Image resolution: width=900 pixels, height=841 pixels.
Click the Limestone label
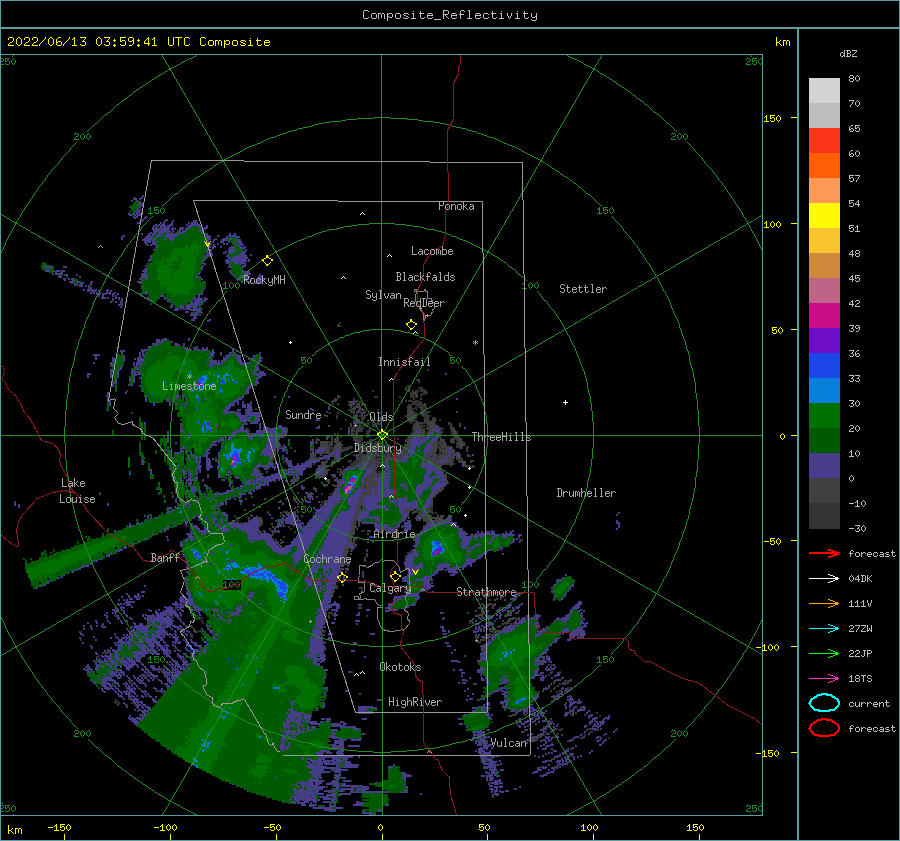tap(189, 386)
